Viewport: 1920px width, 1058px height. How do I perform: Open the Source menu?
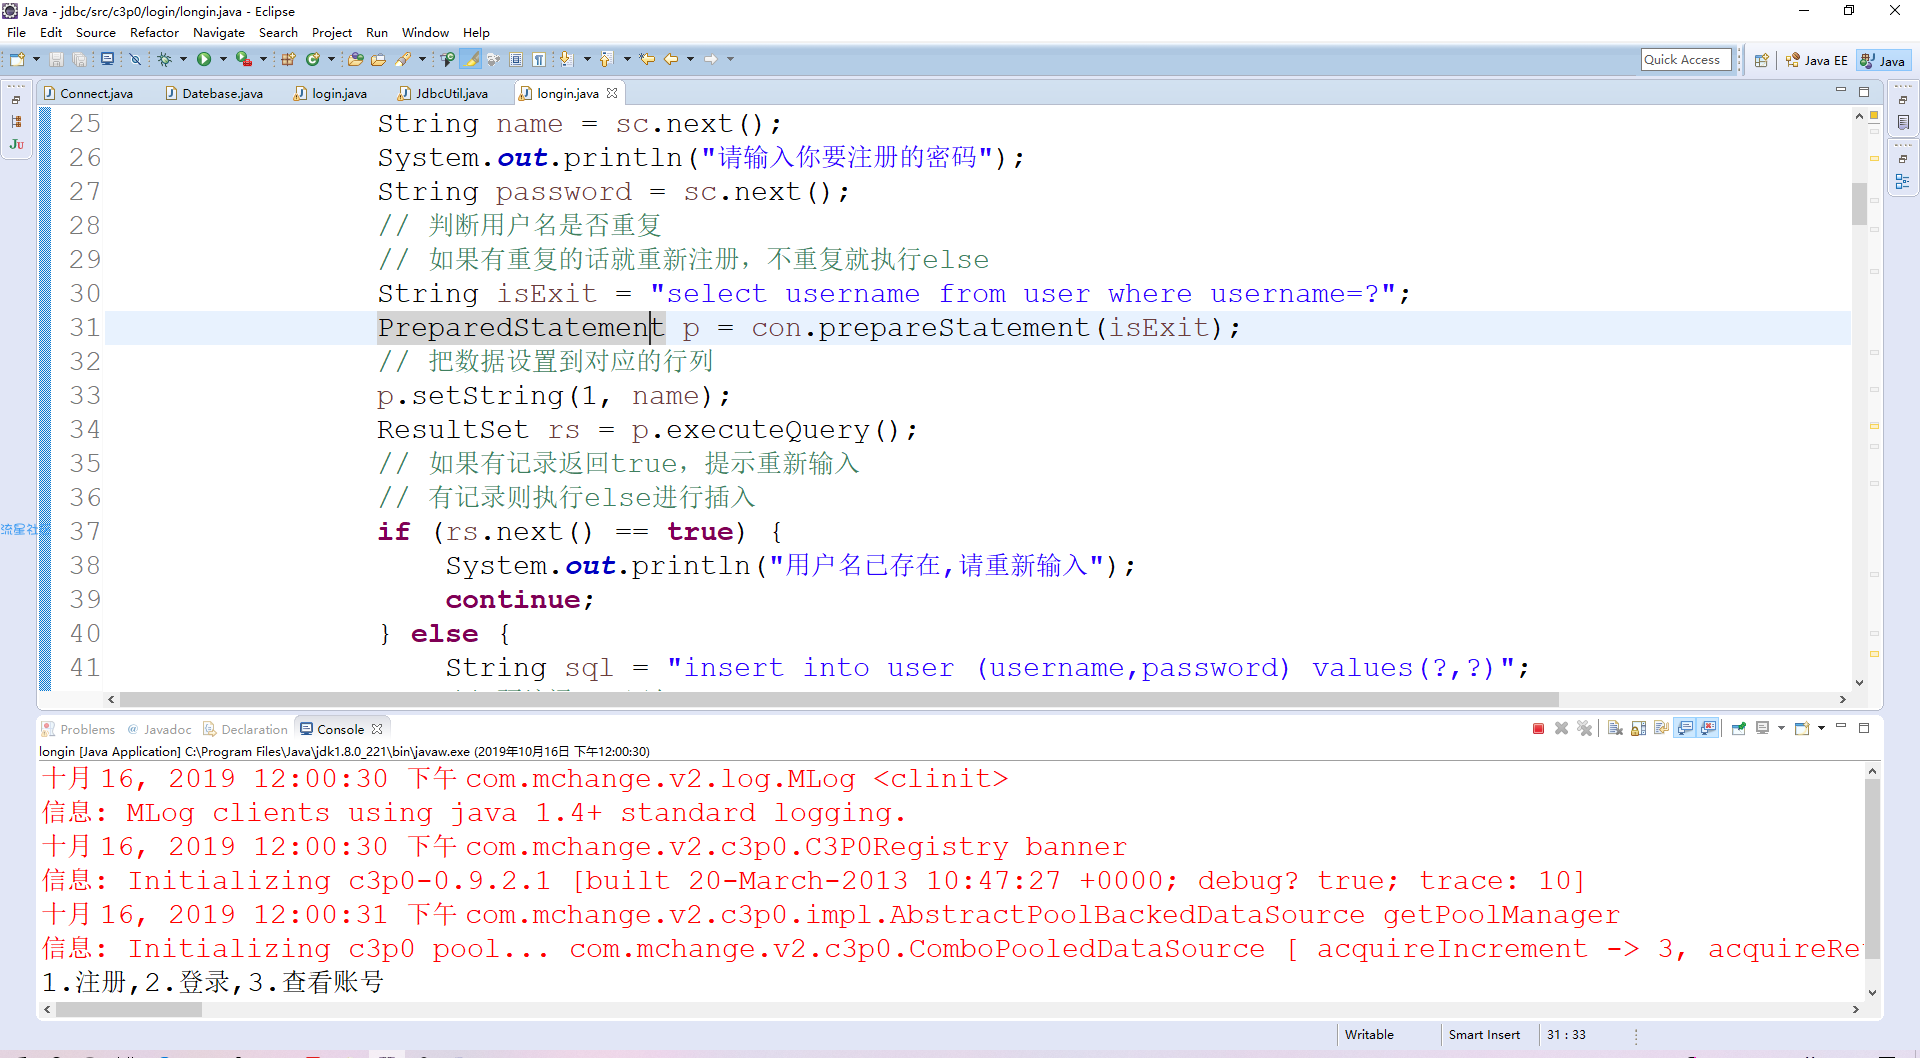click(x=96, y=33)
